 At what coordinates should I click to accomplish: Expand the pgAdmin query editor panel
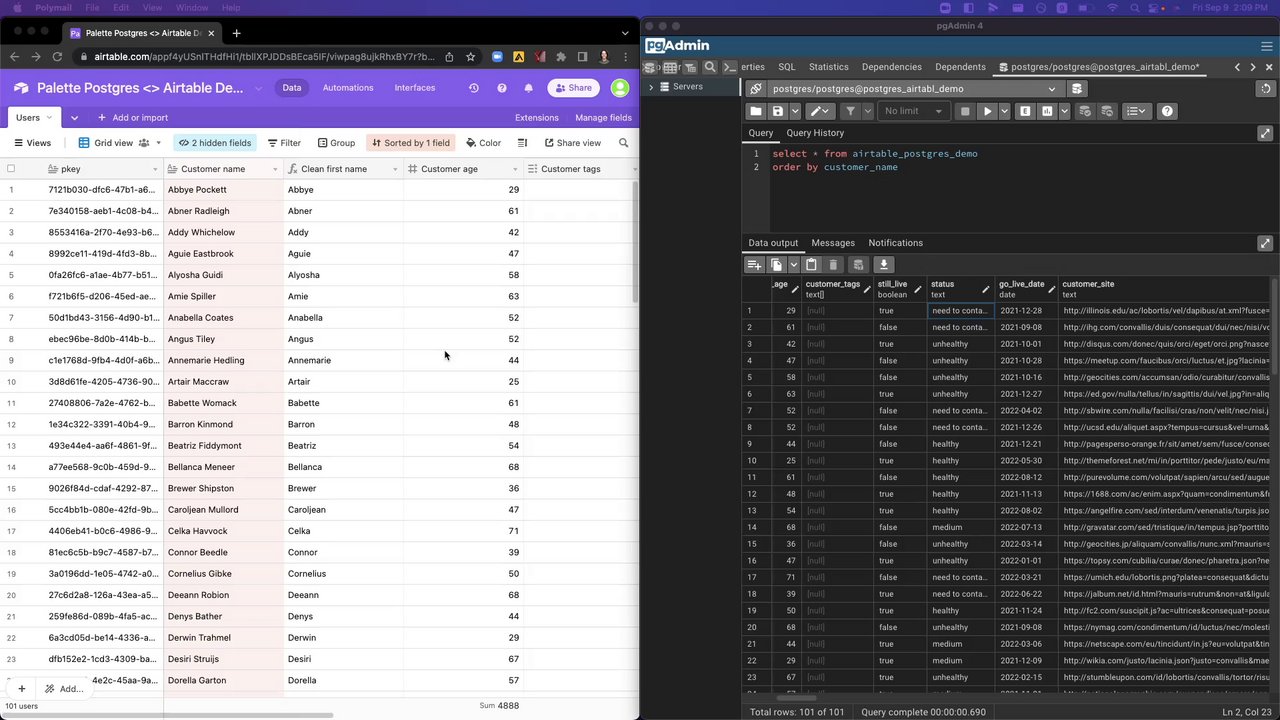(x=1265, y=133)
